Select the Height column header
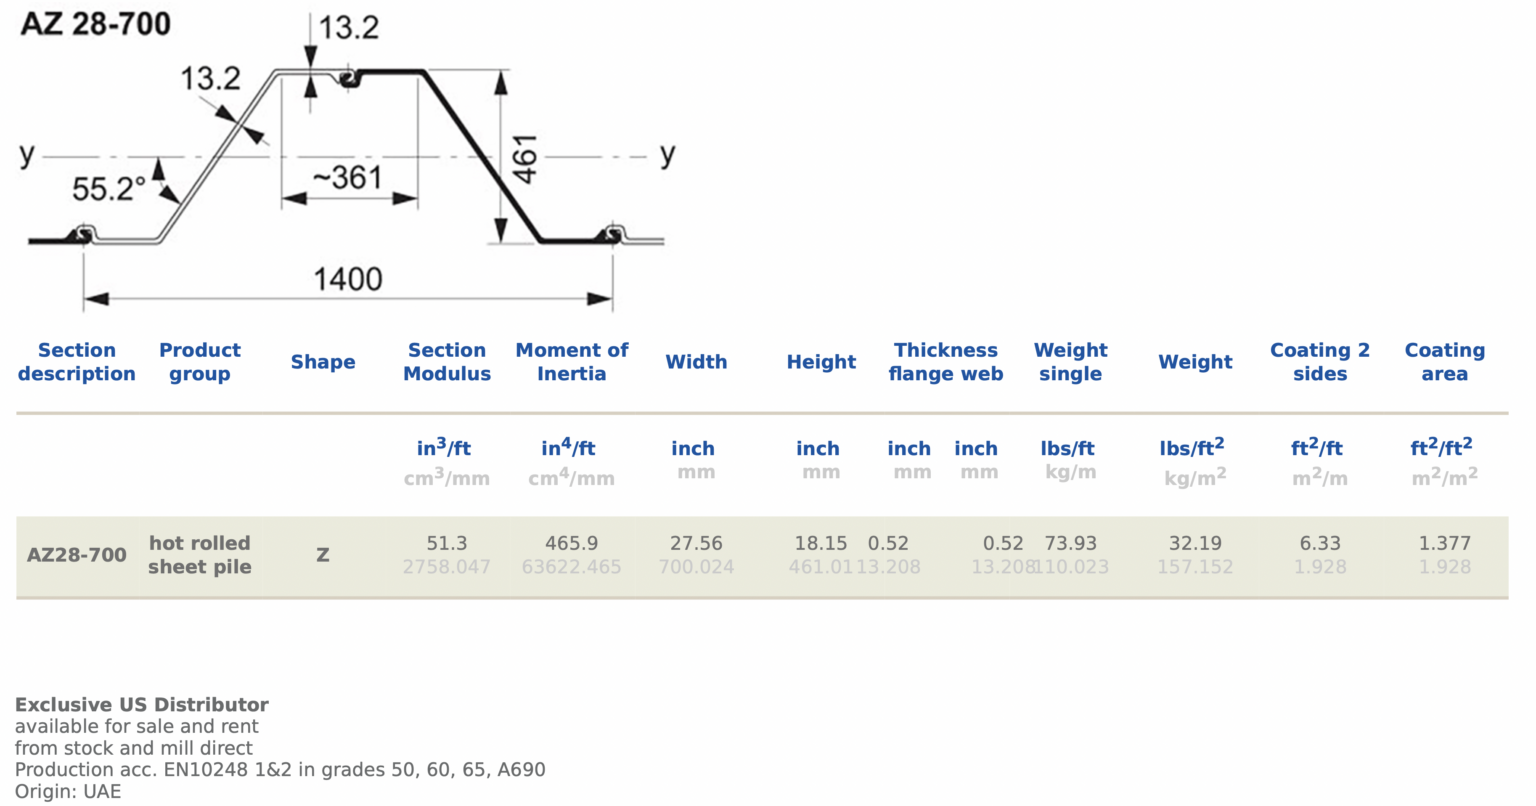Image resolution: width=1536 pixels, height=806 pixels. pyautogui.click(x=821, y=362)
